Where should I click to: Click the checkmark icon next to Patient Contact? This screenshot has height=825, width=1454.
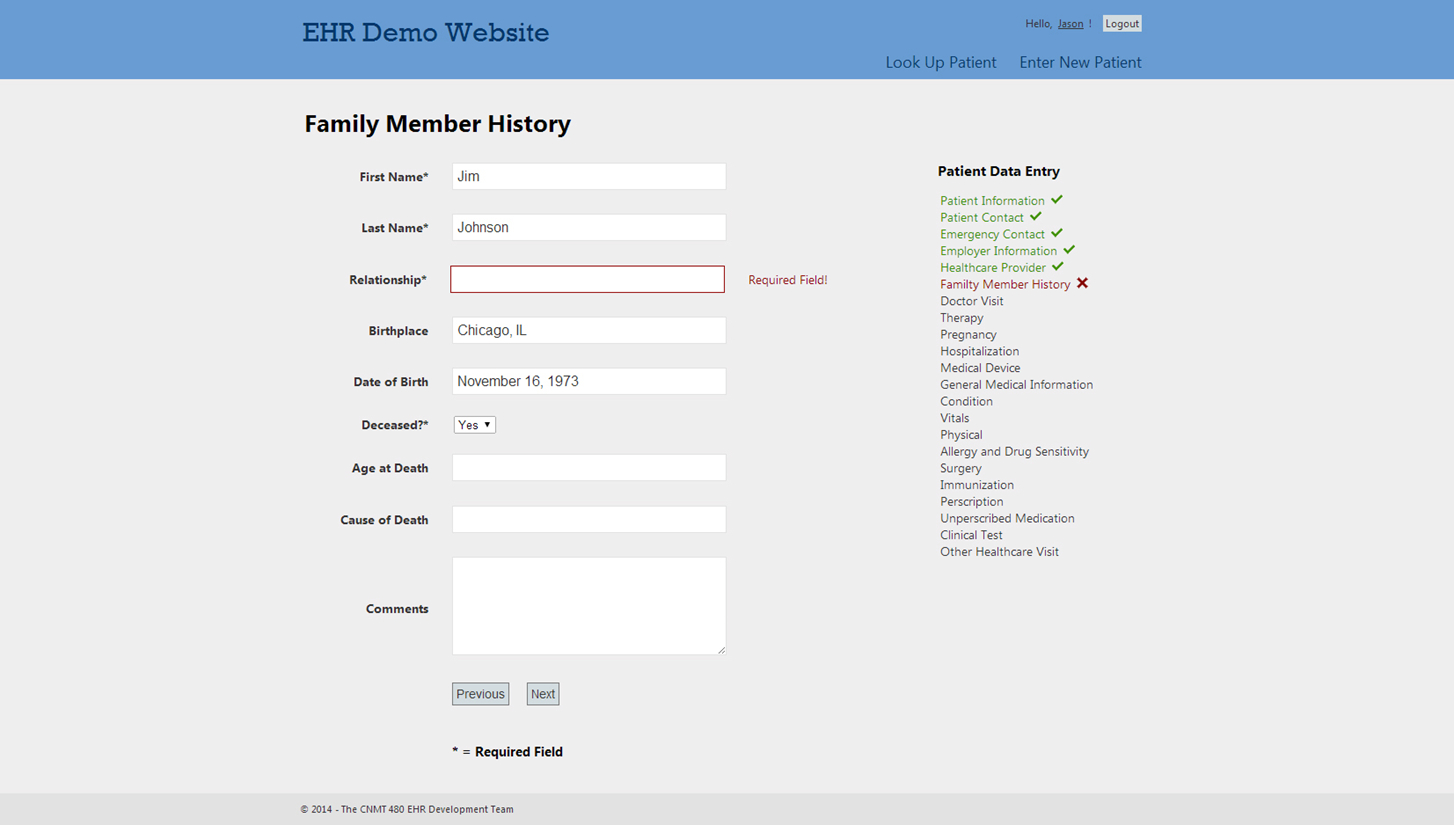1036,216
